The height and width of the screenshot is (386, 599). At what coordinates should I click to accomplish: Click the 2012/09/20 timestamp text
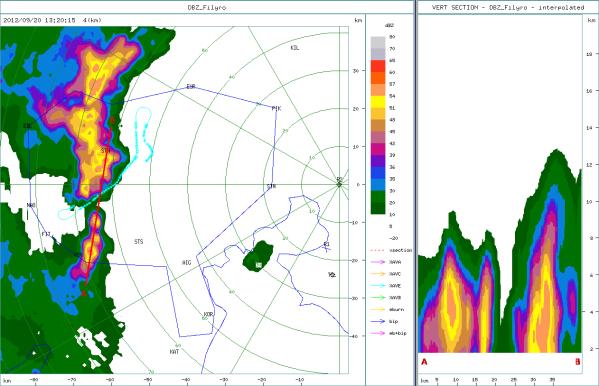coord(39,20)
